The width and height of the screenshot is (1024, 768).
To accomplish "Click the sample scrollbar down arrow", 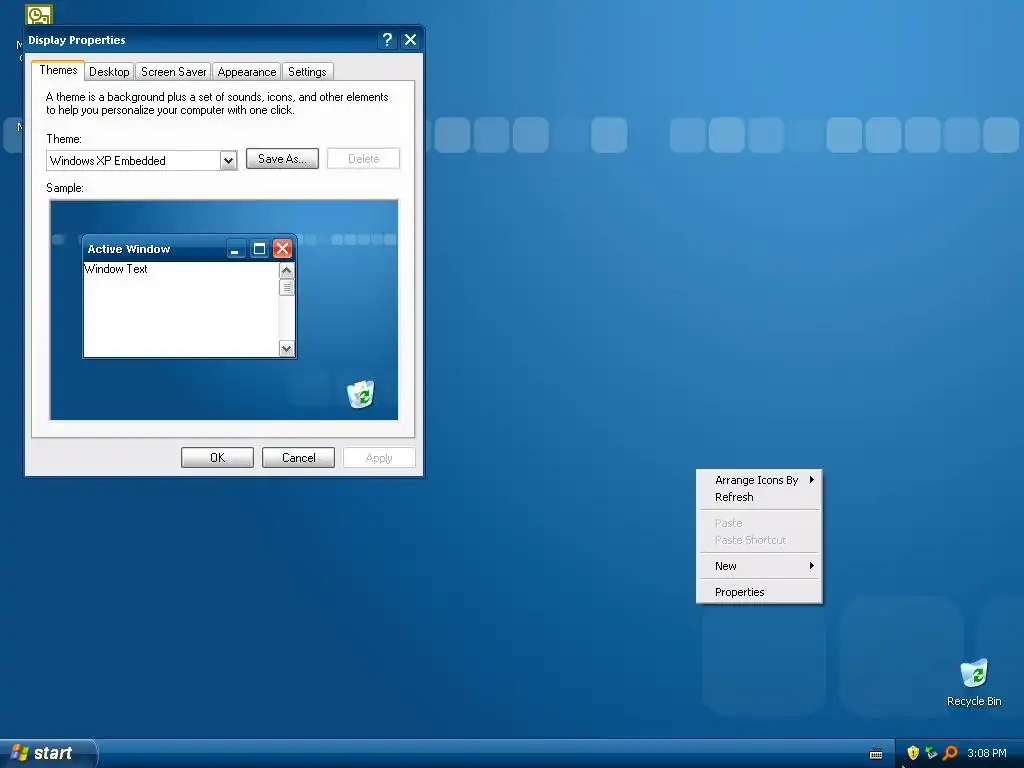I will click(x=286, y=349).
